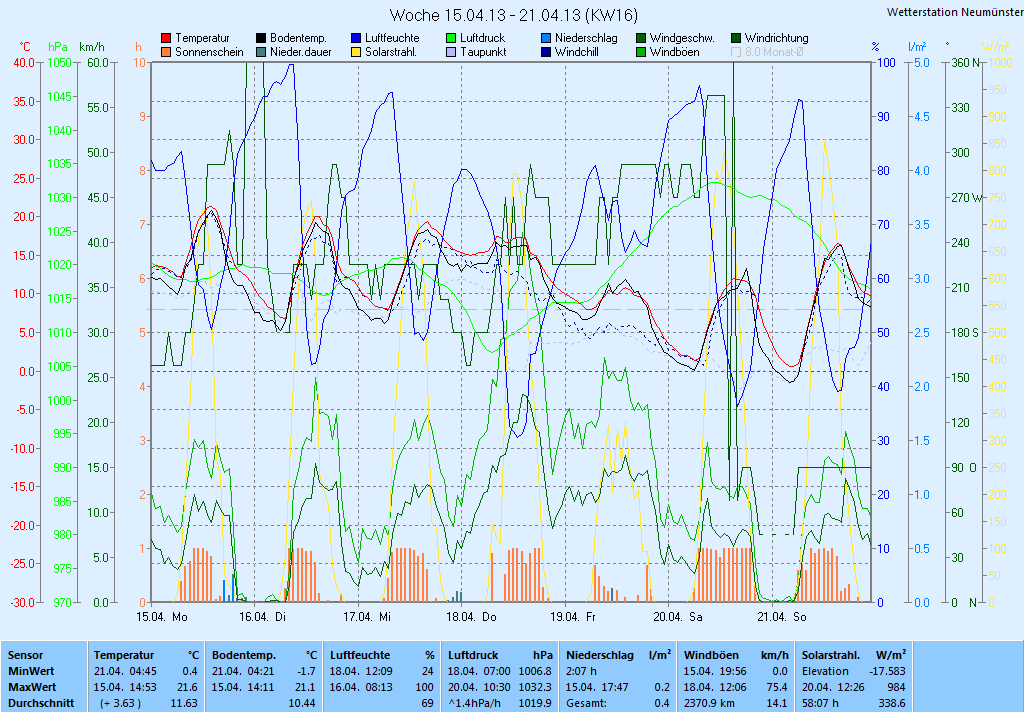Enable the 8.0 Monat-Ø checkbox
The width and height of the screenshot is (1024, 712).
(x=736, y=52)
